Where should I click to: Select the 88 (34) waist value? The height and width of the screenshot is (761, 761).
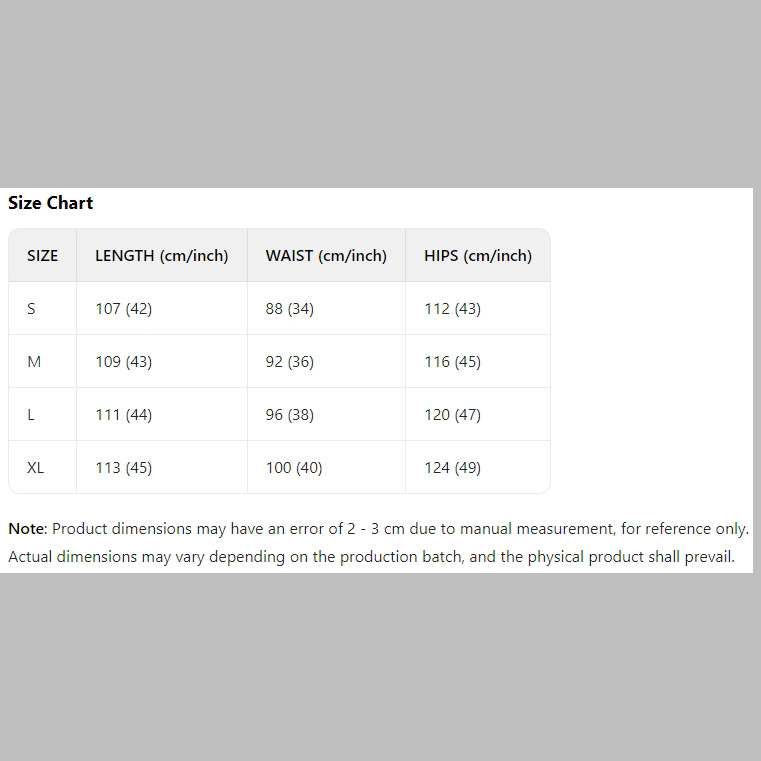[x=289, y=309]
